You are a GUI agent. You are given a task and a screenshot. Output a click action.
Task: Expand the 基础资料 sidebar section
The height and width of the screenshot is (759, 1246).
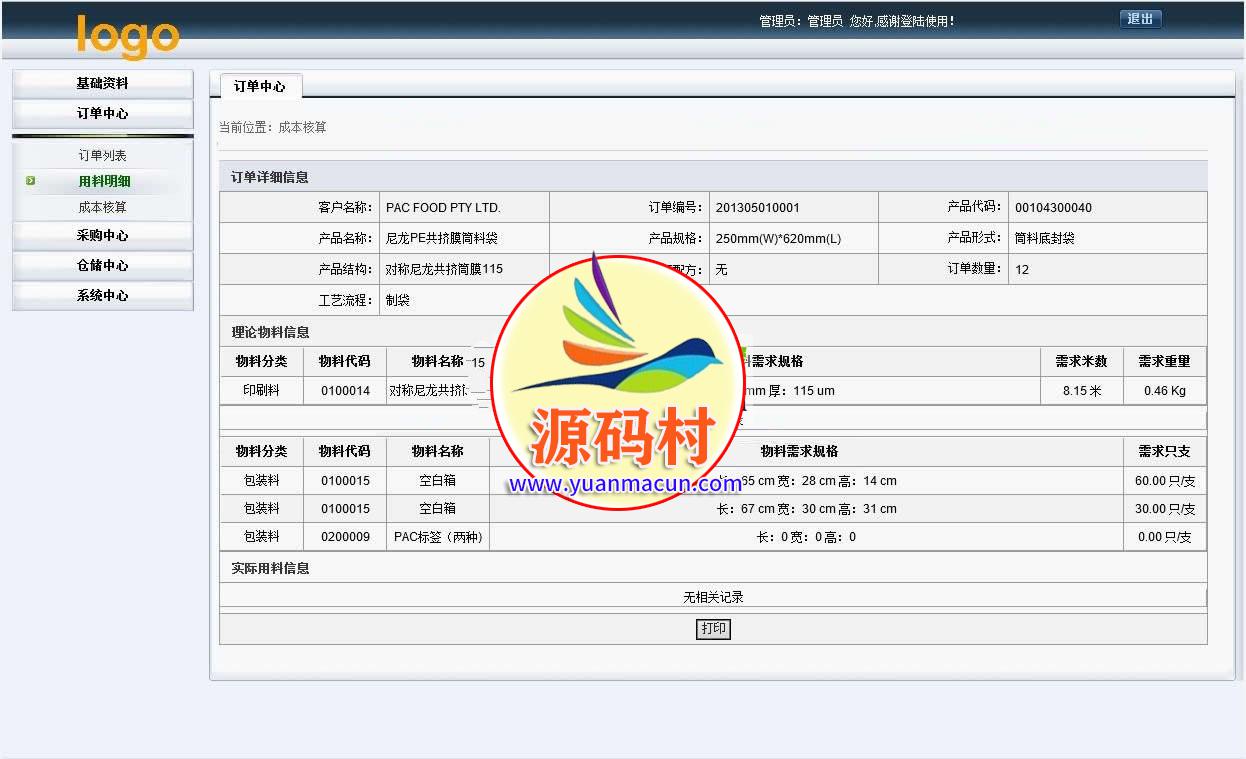tap(102, 84)
